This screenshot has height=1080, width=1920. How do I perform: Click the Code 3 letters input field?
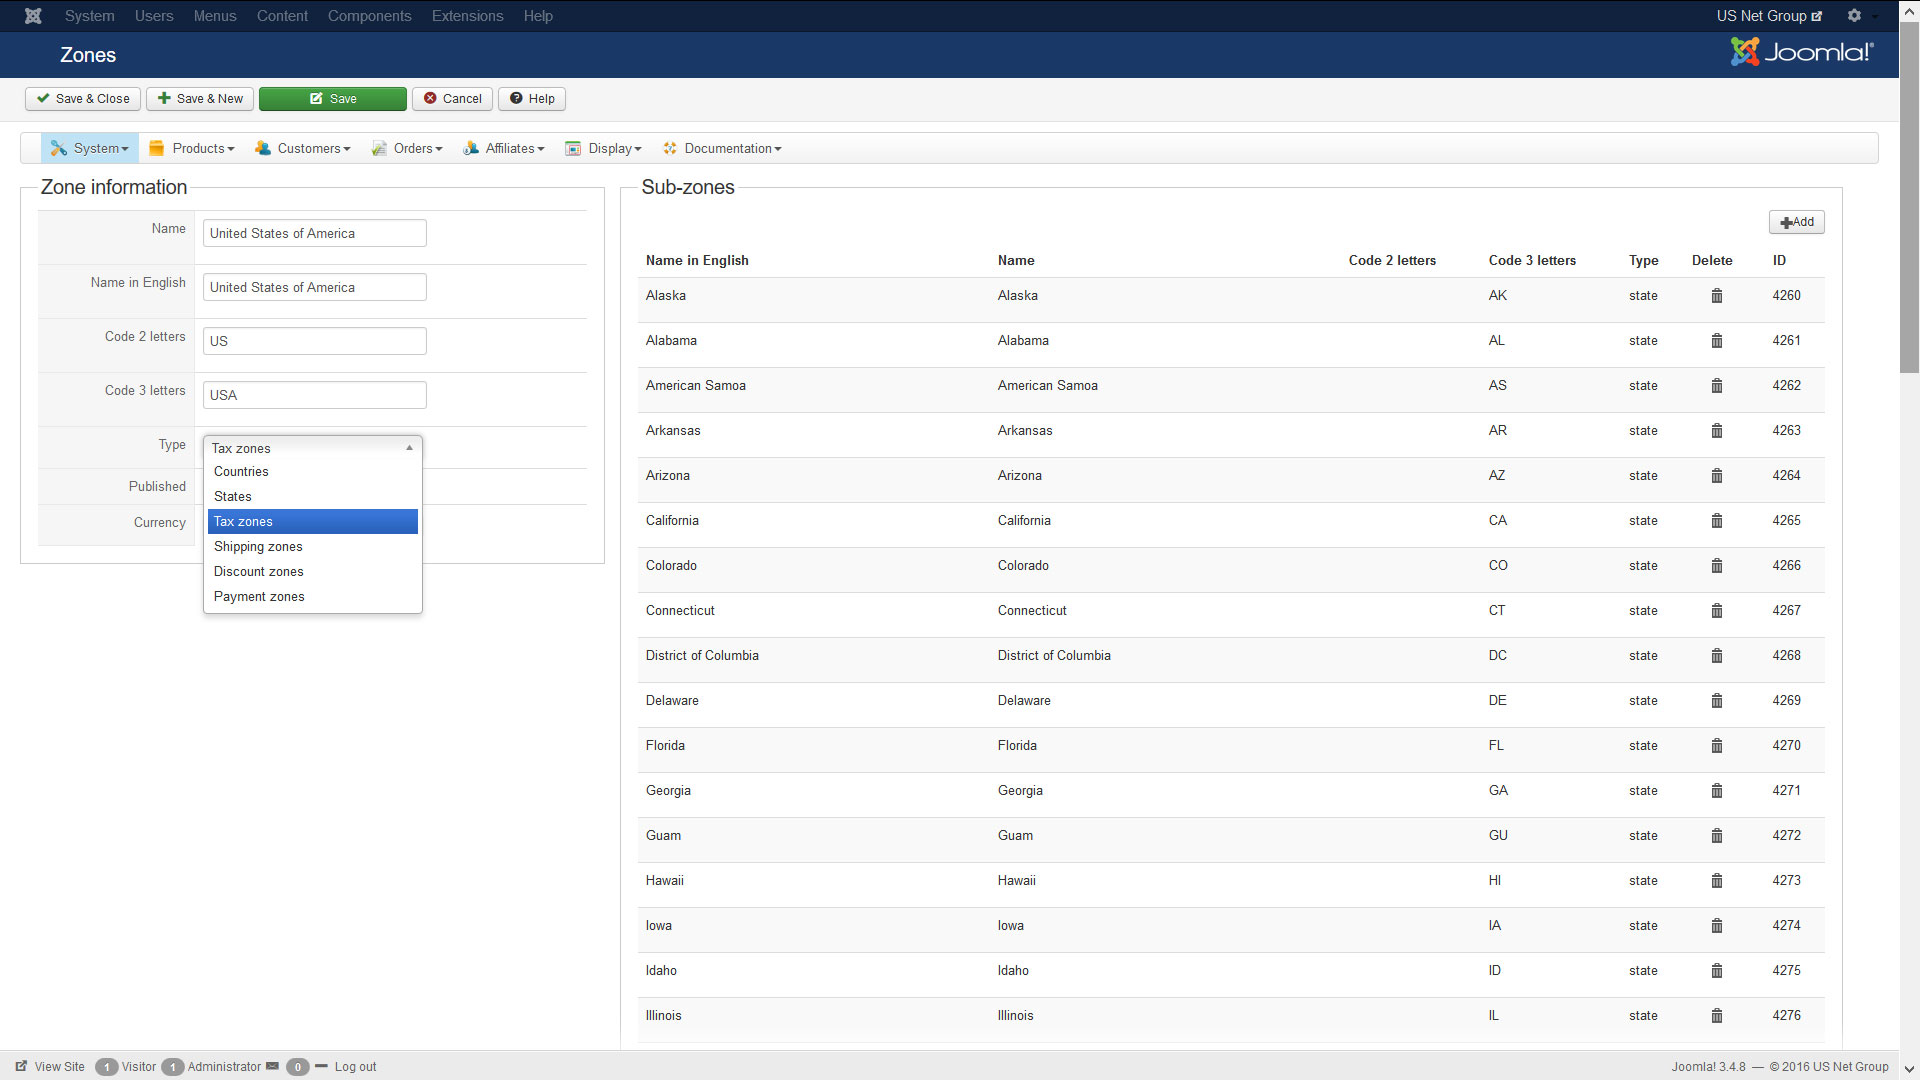314,395
